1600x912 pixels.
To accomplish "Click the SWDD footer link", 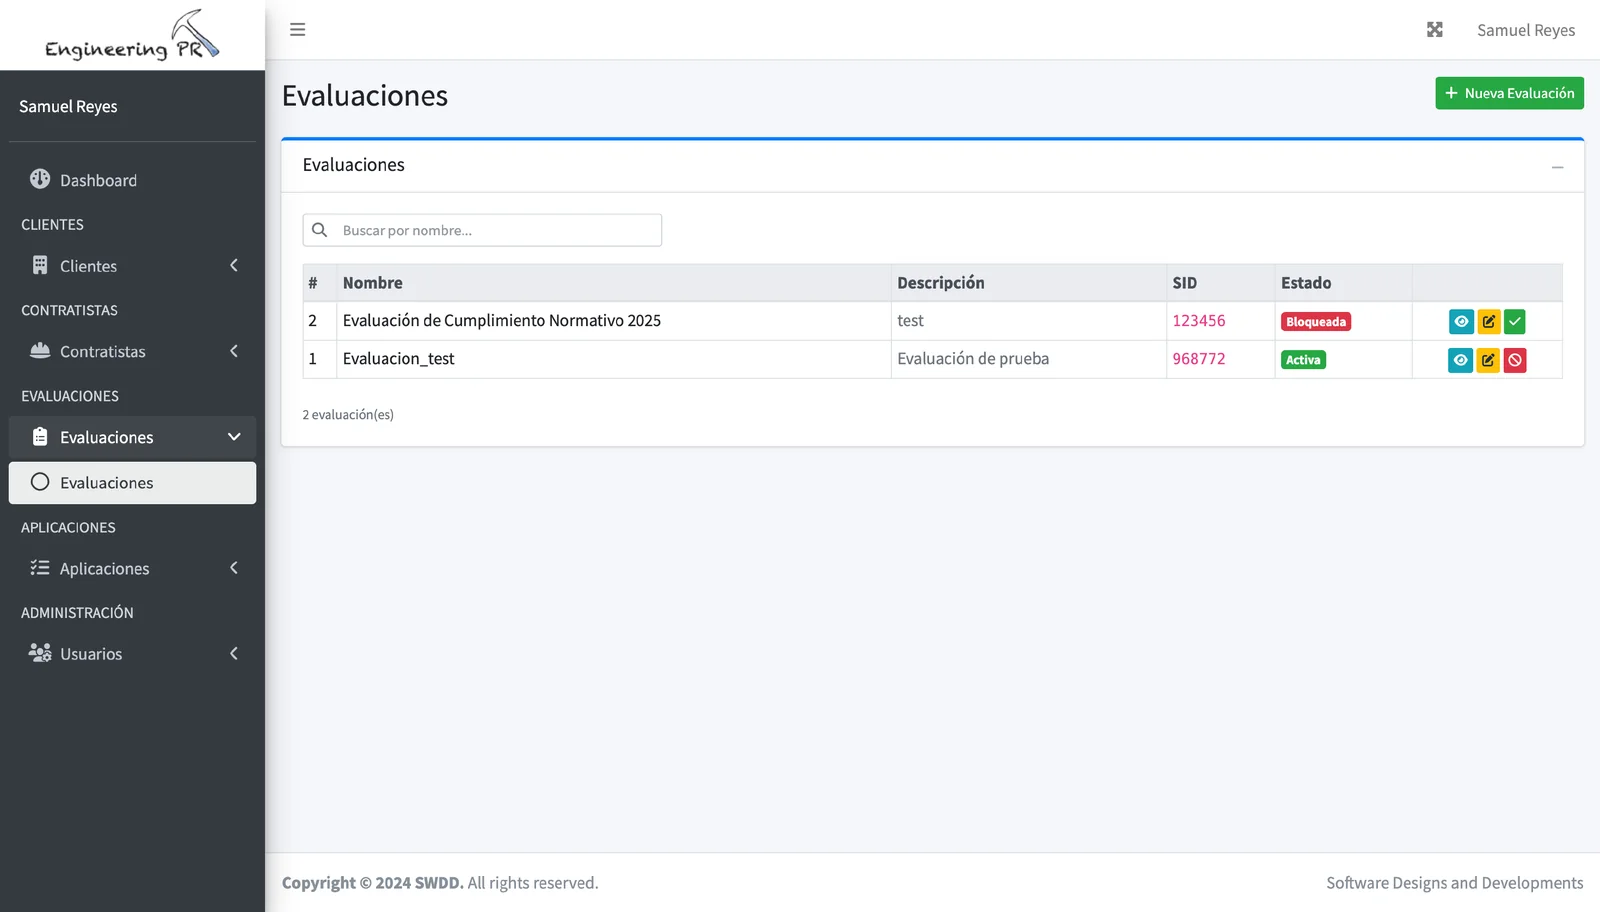I will tap(439, 883).
